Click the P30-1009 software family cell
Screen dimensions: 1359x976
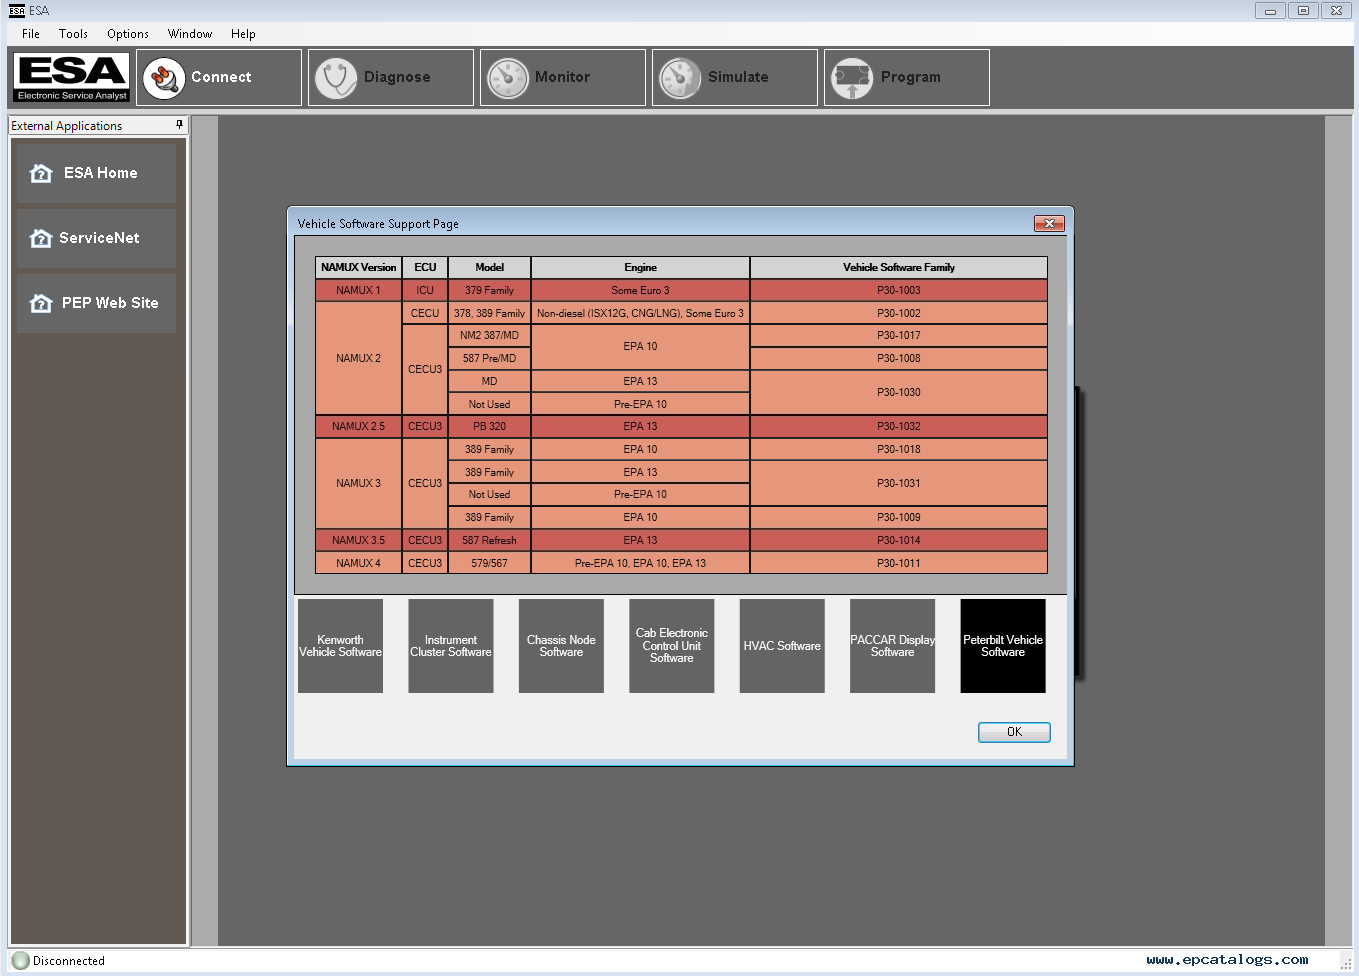[x=899, y=517]
